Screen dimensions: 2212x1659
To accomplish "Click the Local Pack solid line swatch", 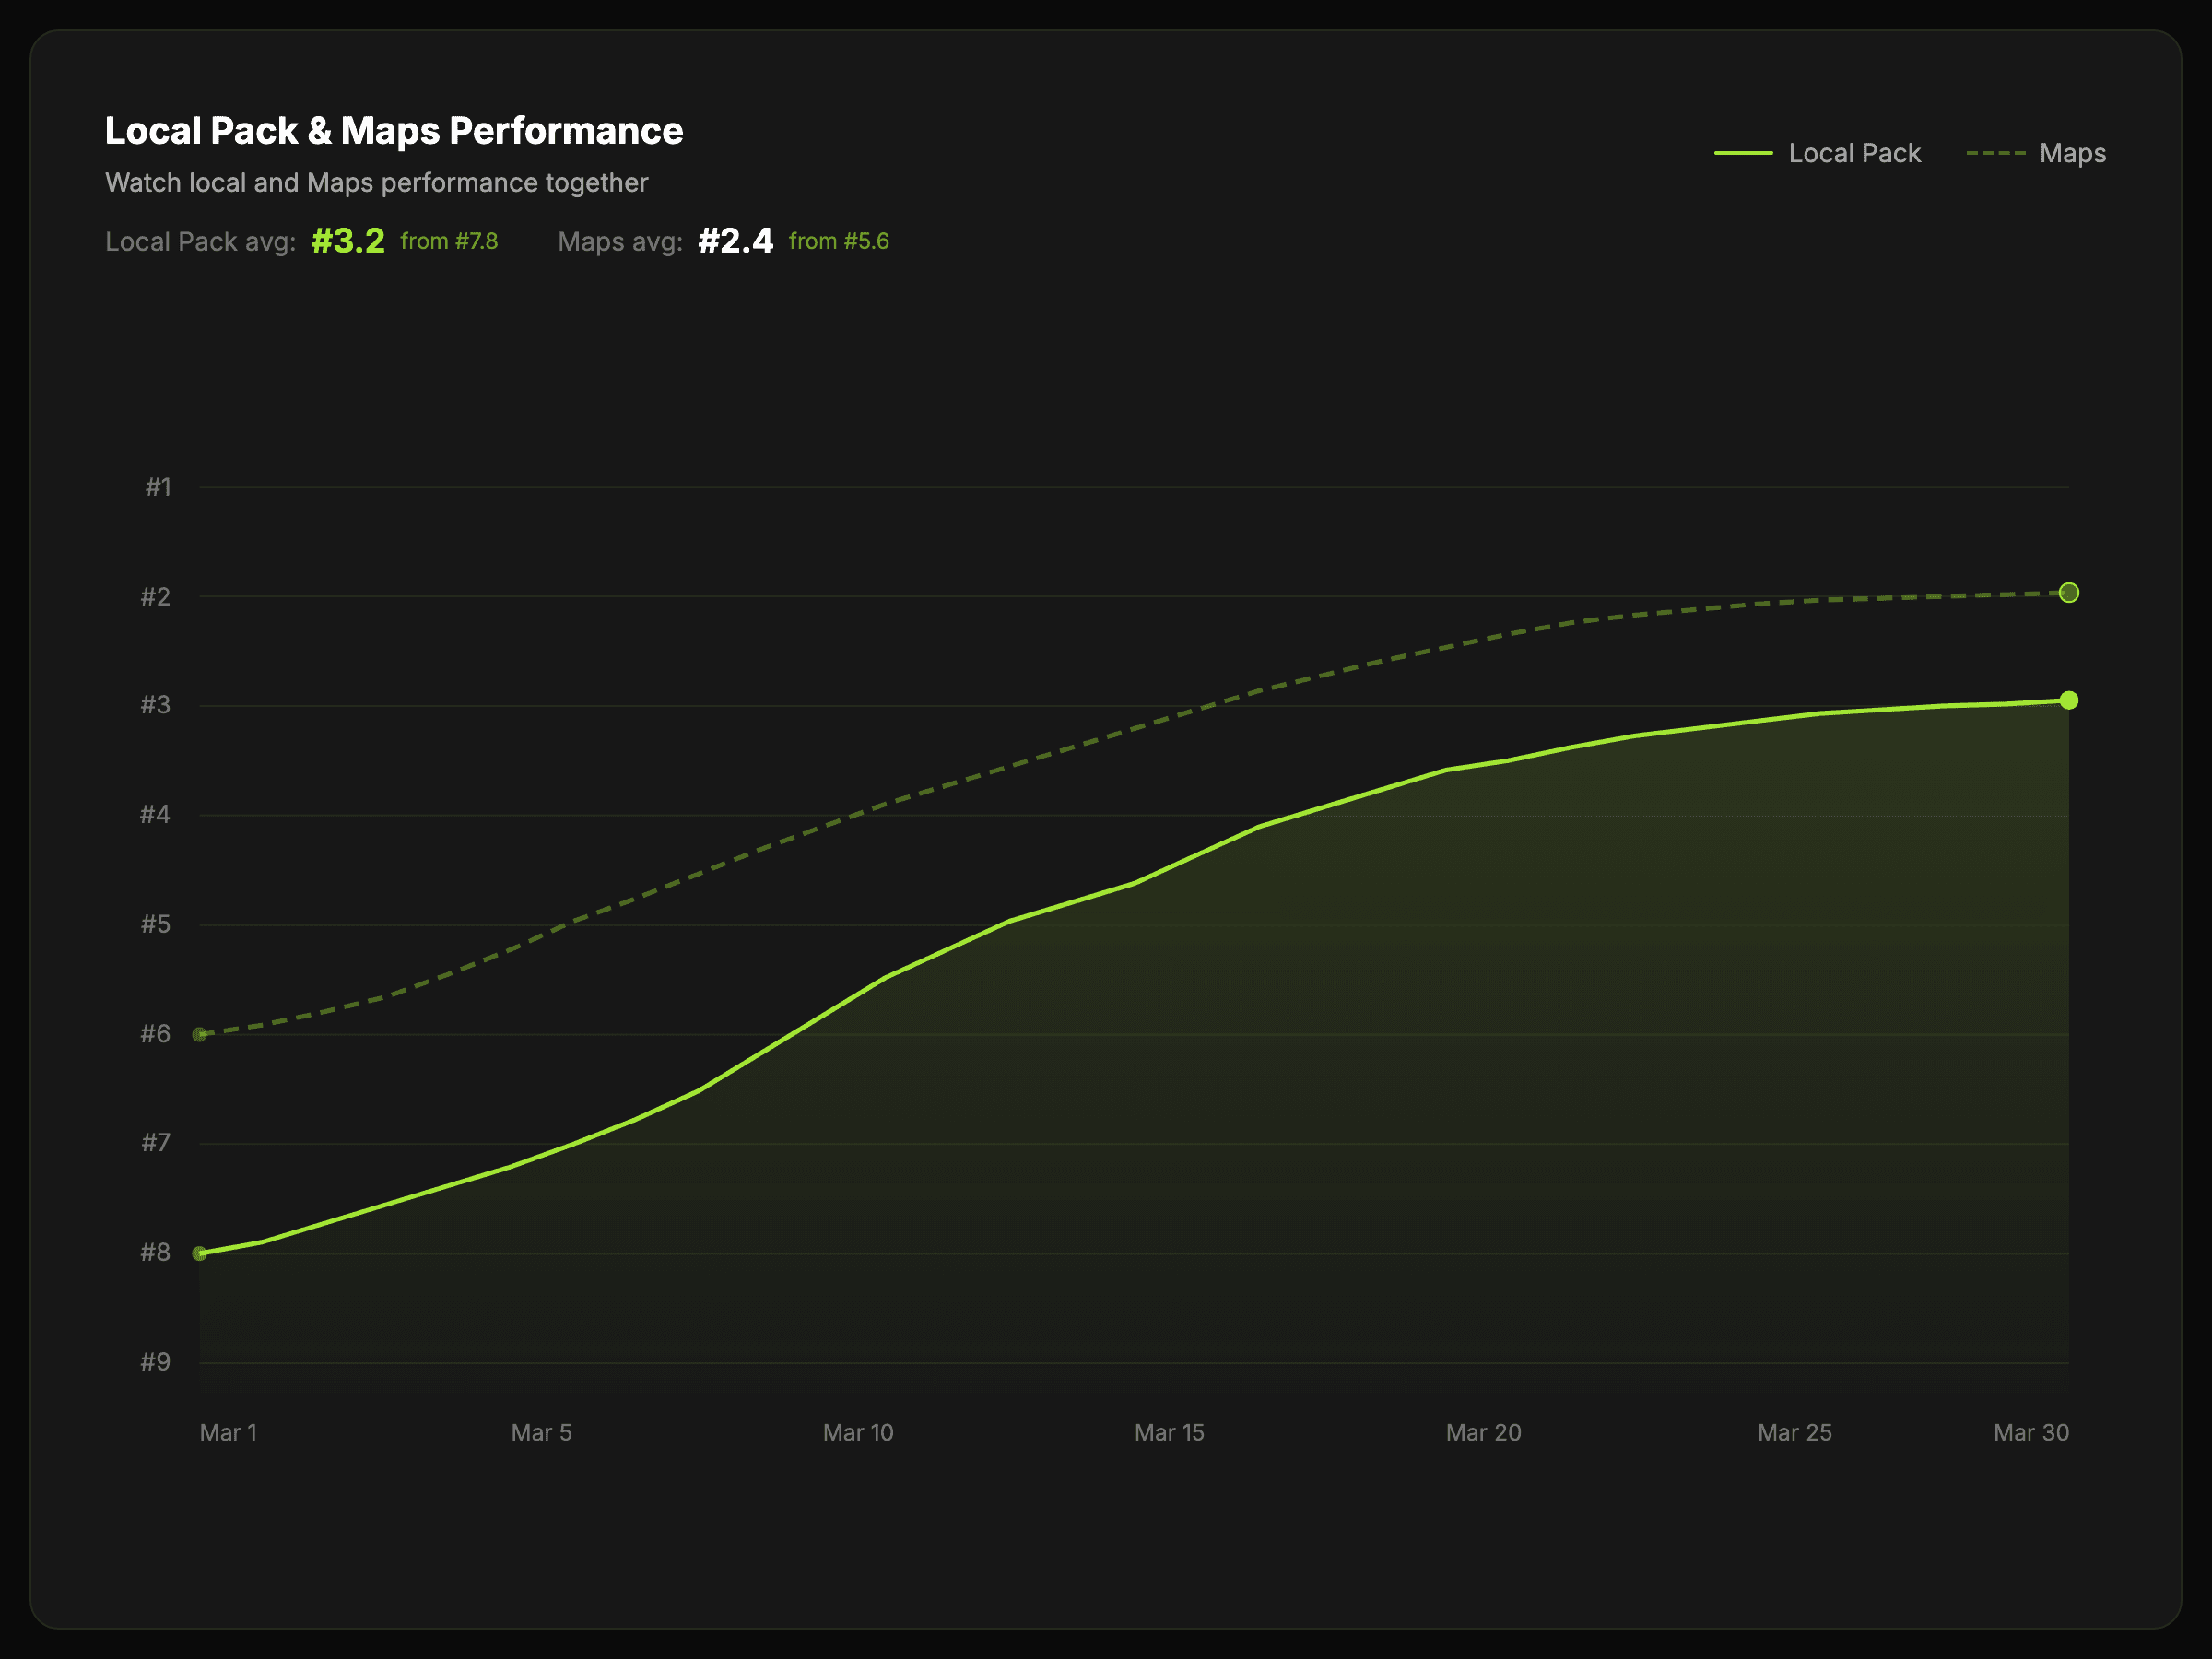I will (x=1743, y=153).
